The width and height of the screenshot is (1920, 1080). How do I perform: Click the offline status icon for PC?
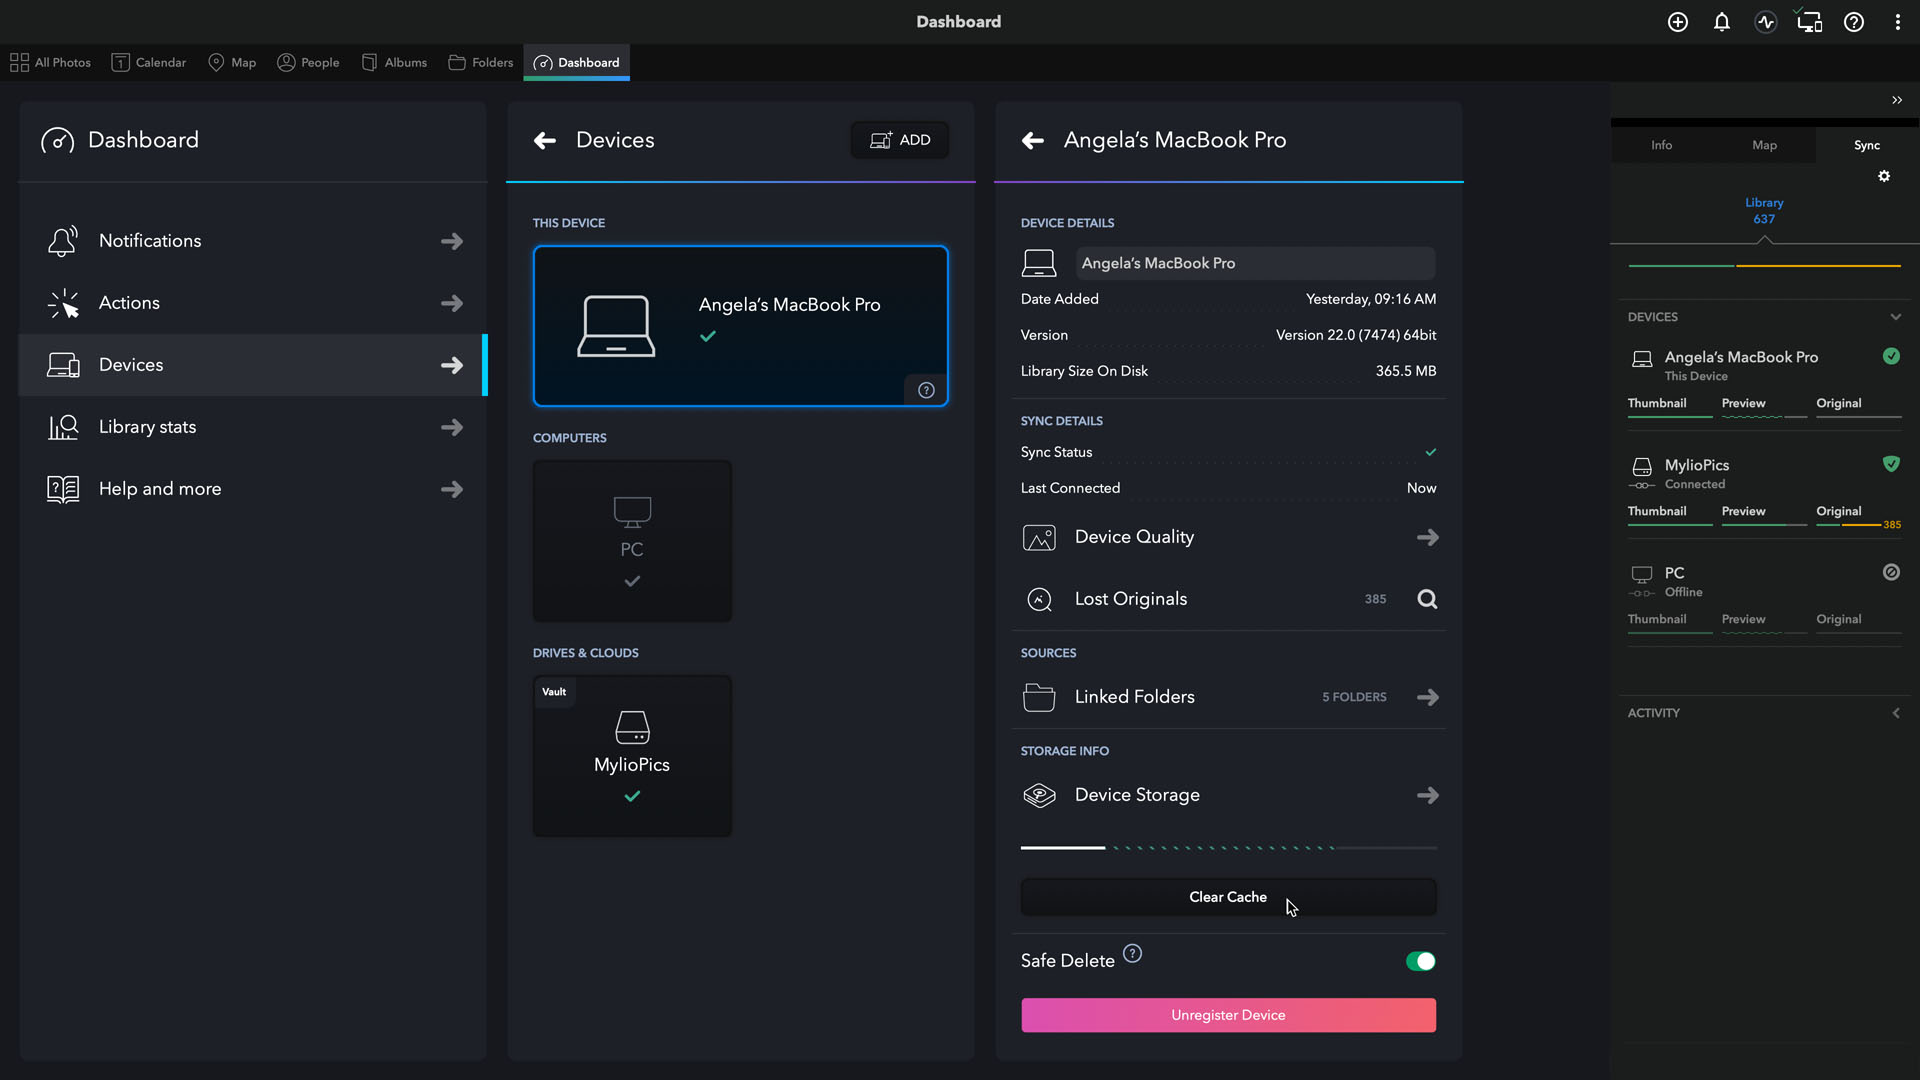[1891, 572]
